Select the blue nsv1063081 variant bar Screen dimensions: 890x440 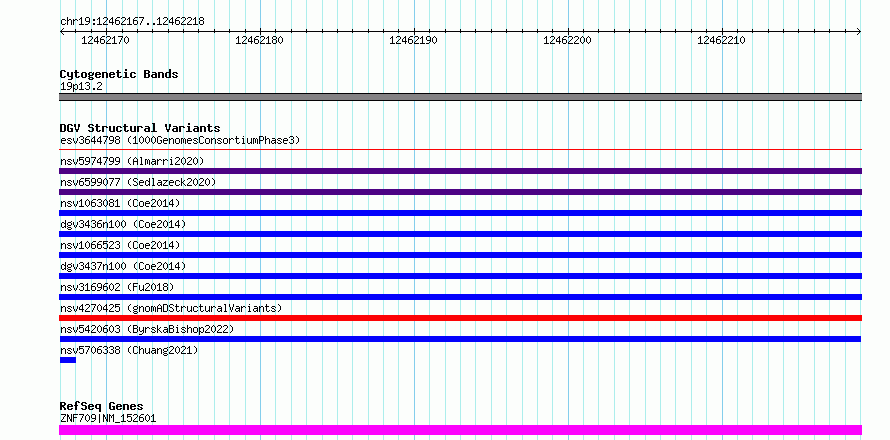click(x=460, y=213)
